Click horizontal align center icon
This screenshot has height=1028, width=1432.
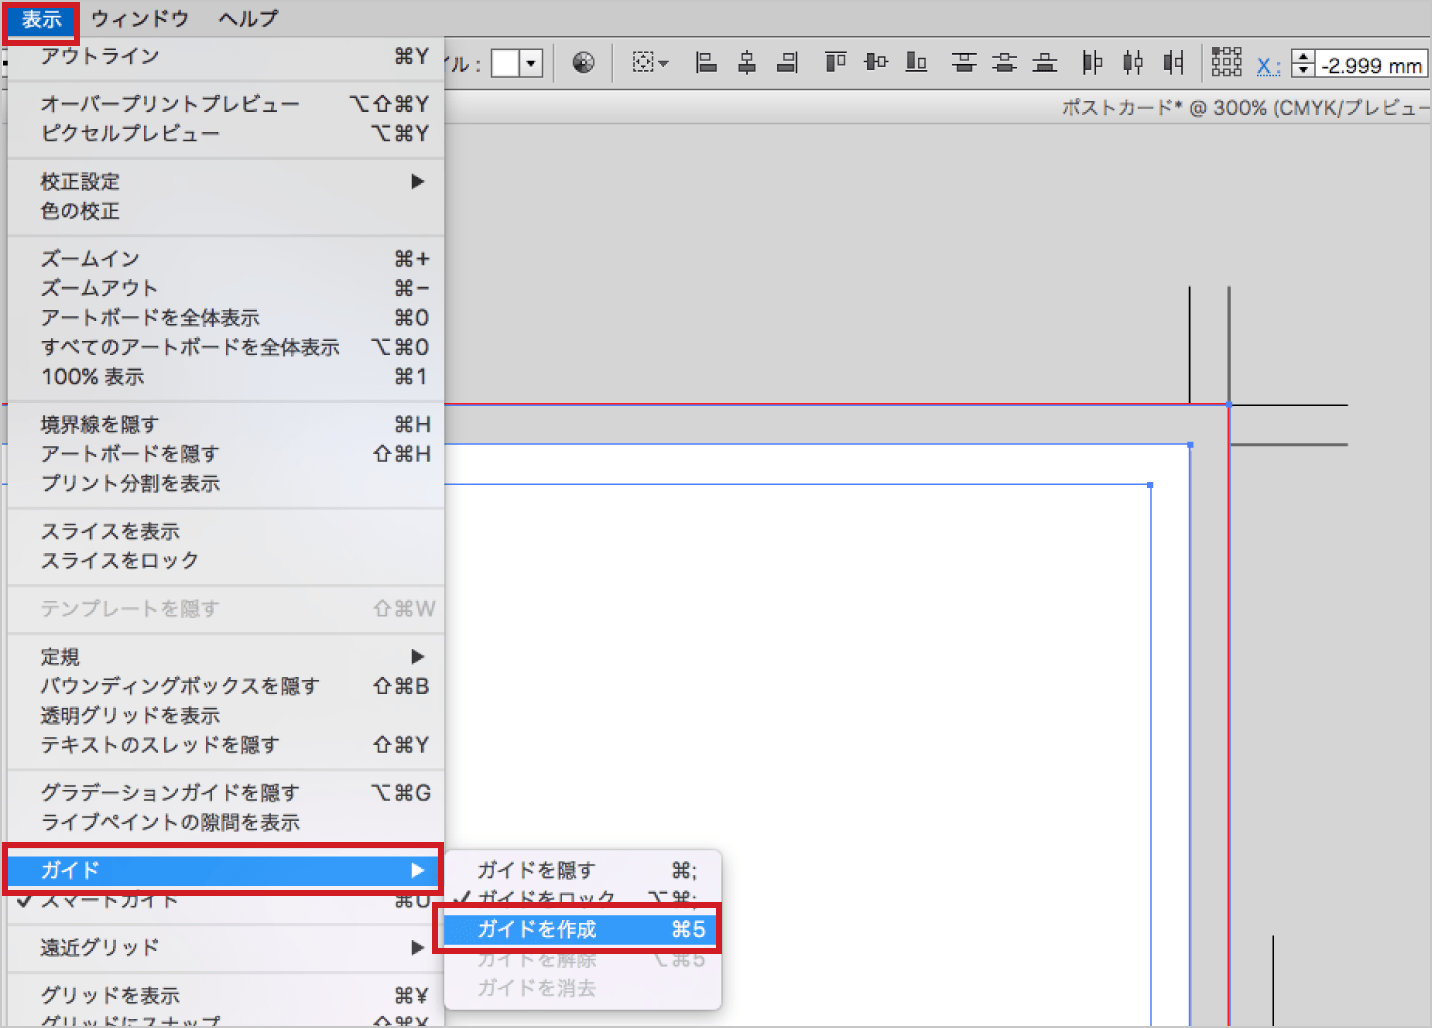pyautogui.click(x=747, y=63)
